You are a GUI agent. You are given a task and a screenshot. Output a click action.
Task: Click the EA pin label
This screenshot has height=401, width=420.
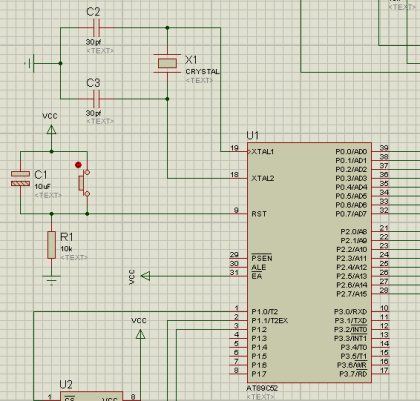pyautogui.click(x=257, y=276)
